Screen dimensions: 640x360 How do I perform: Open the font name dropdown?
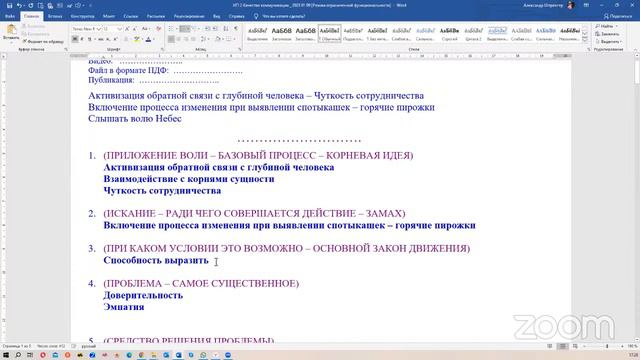(x=98, y=29)
